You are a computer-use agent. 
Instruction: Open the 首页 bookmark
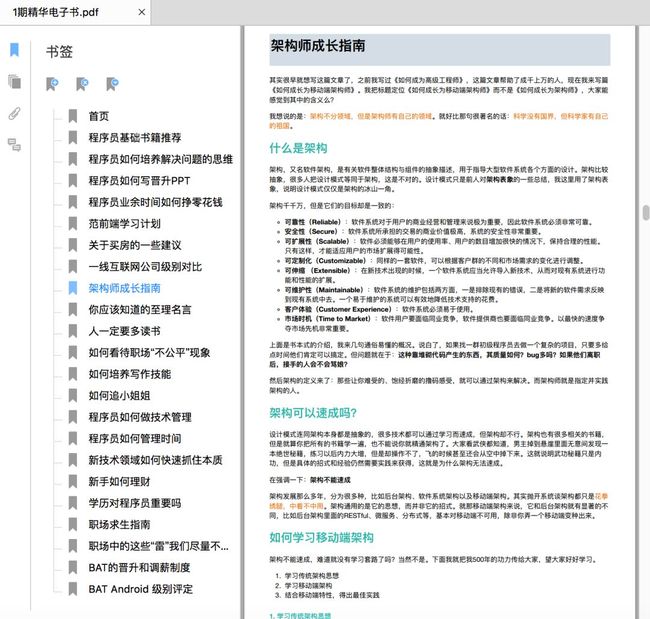coord(99,116)
